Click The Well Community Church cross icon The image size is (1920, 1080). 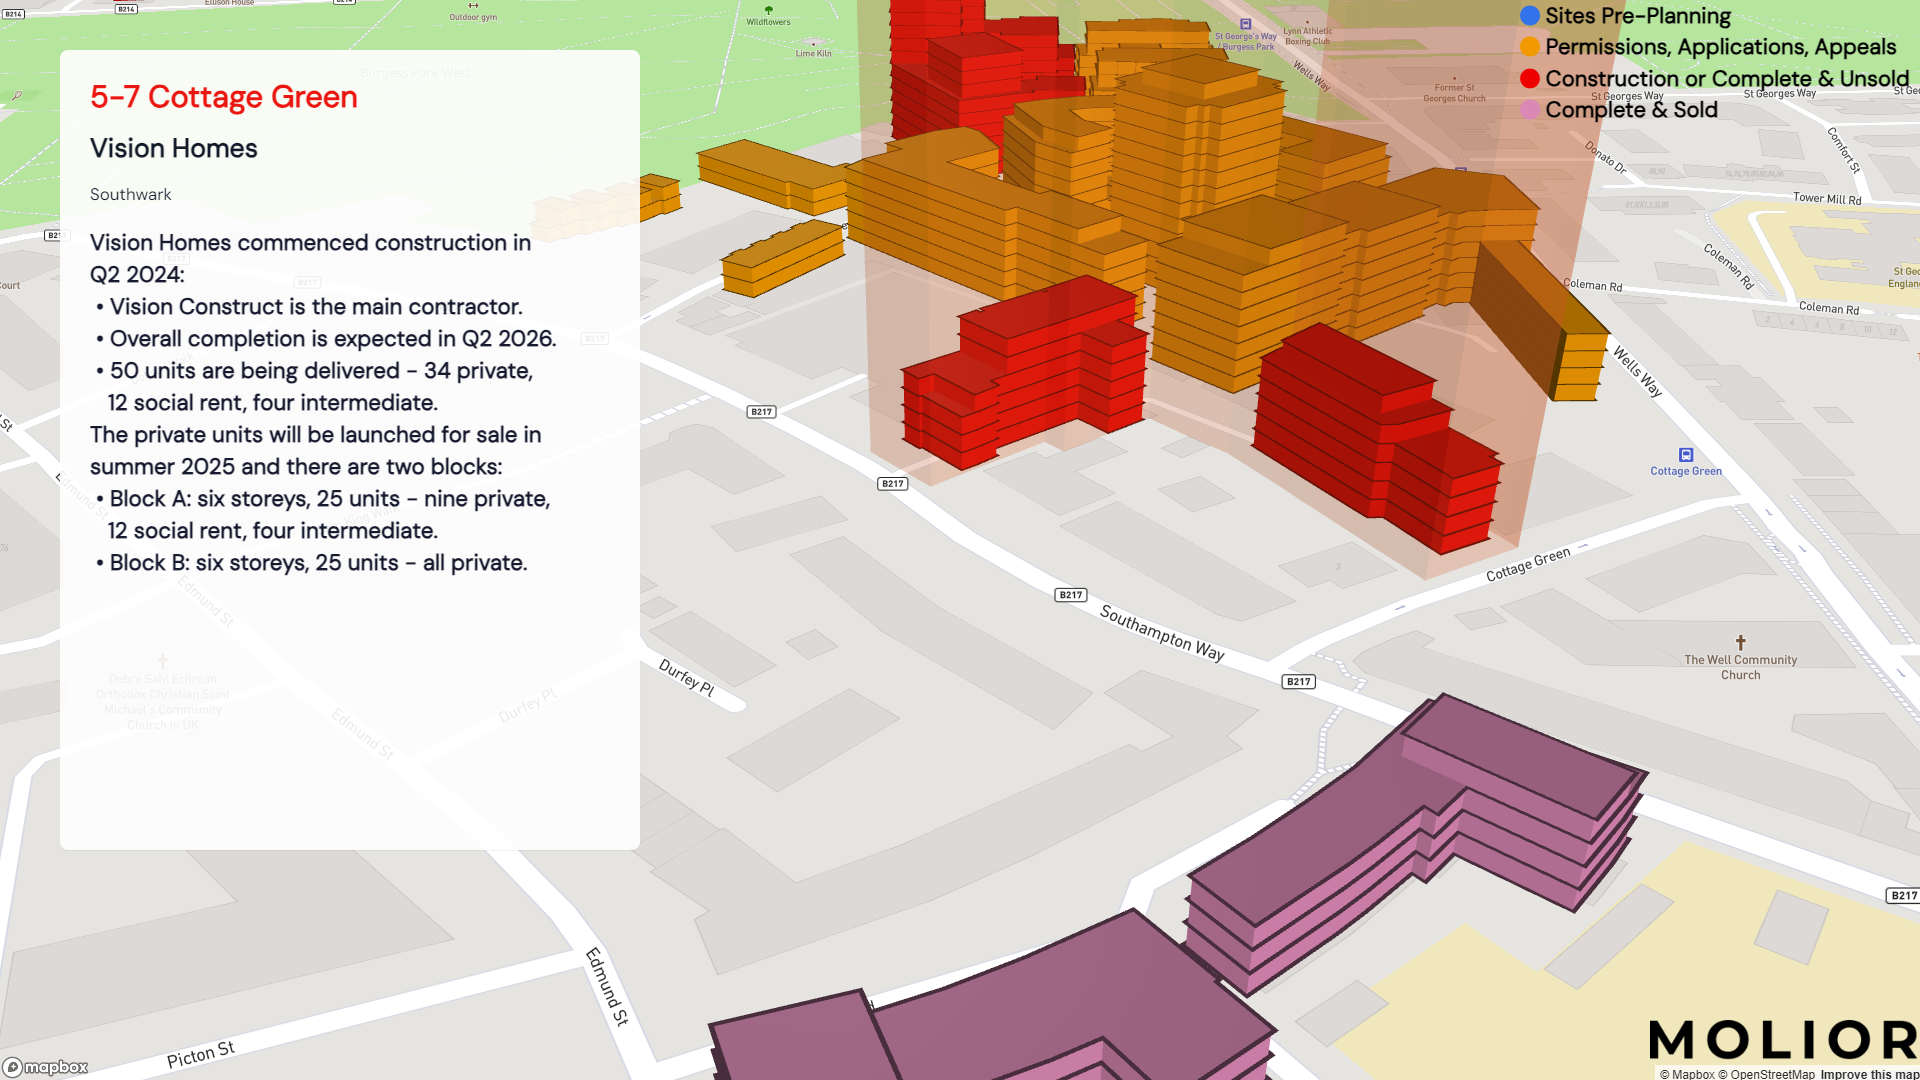1740,642
